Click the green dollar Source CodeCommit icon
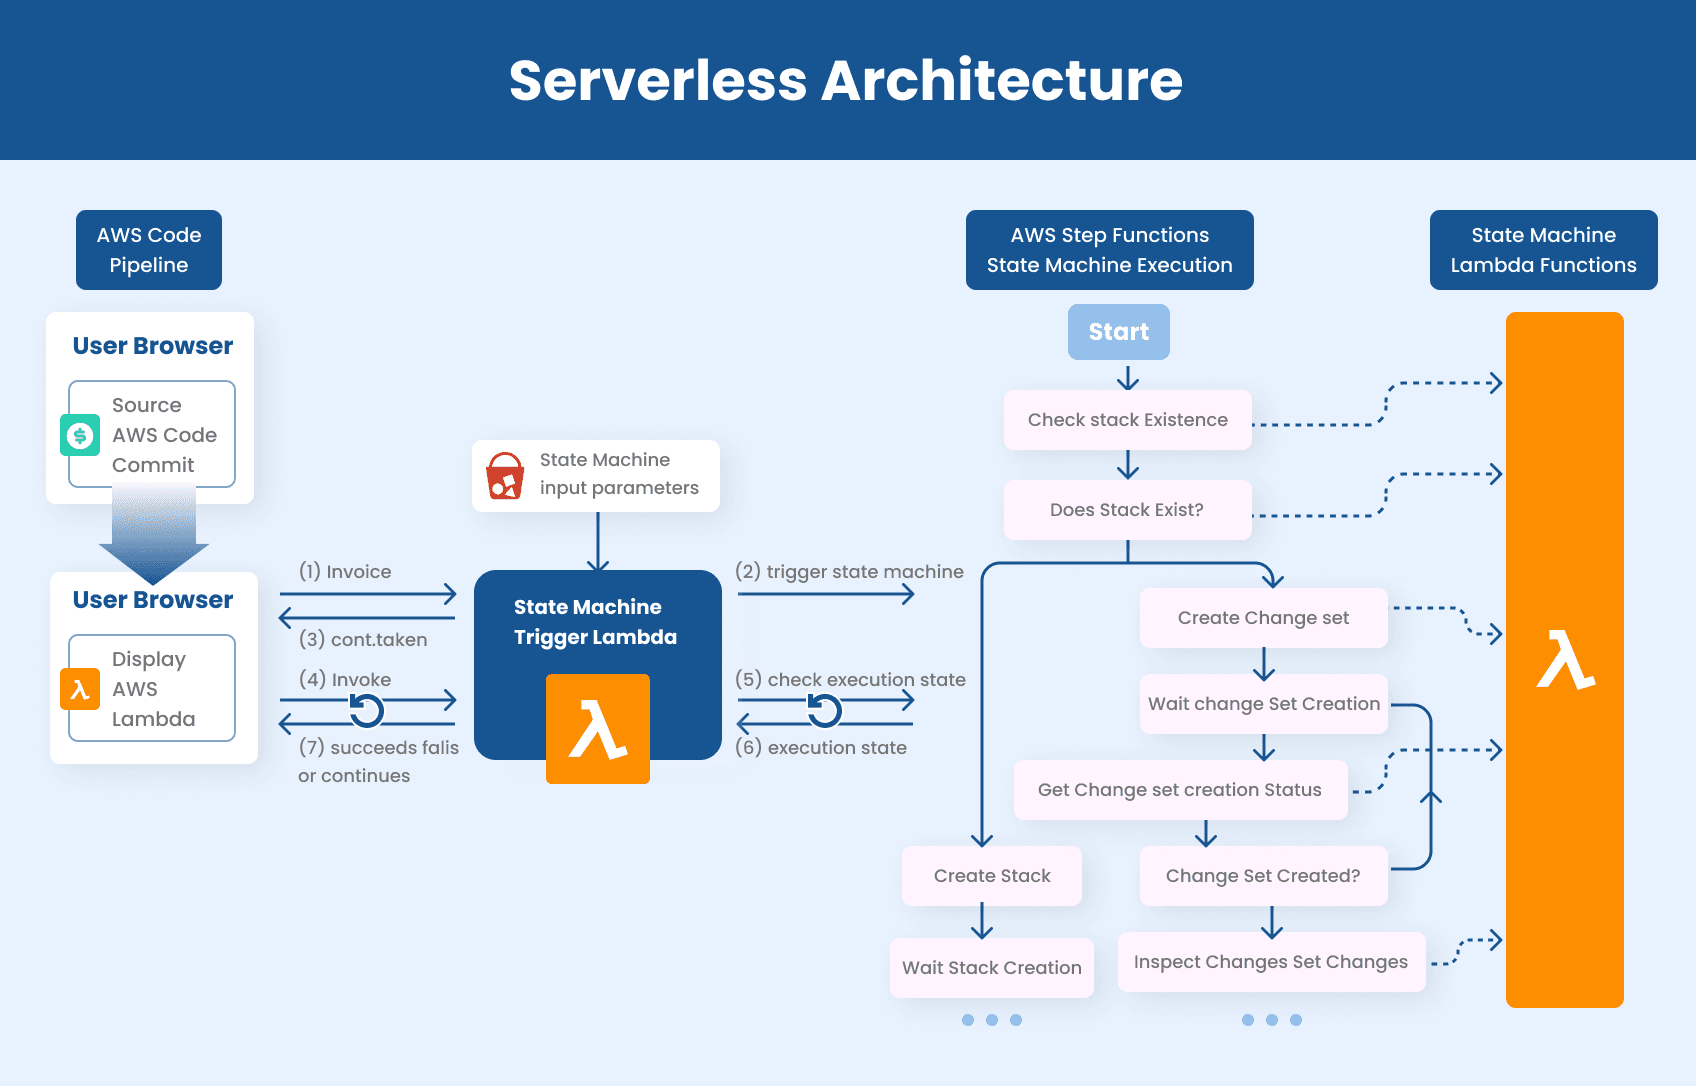Viewport: 1696px width, 1086px height. click(80, 435)
